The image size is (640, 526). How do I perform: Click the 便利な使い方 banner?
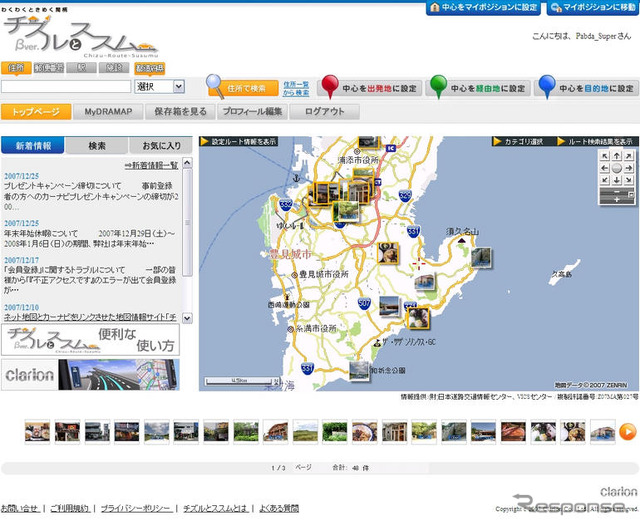tap(90, 340)
